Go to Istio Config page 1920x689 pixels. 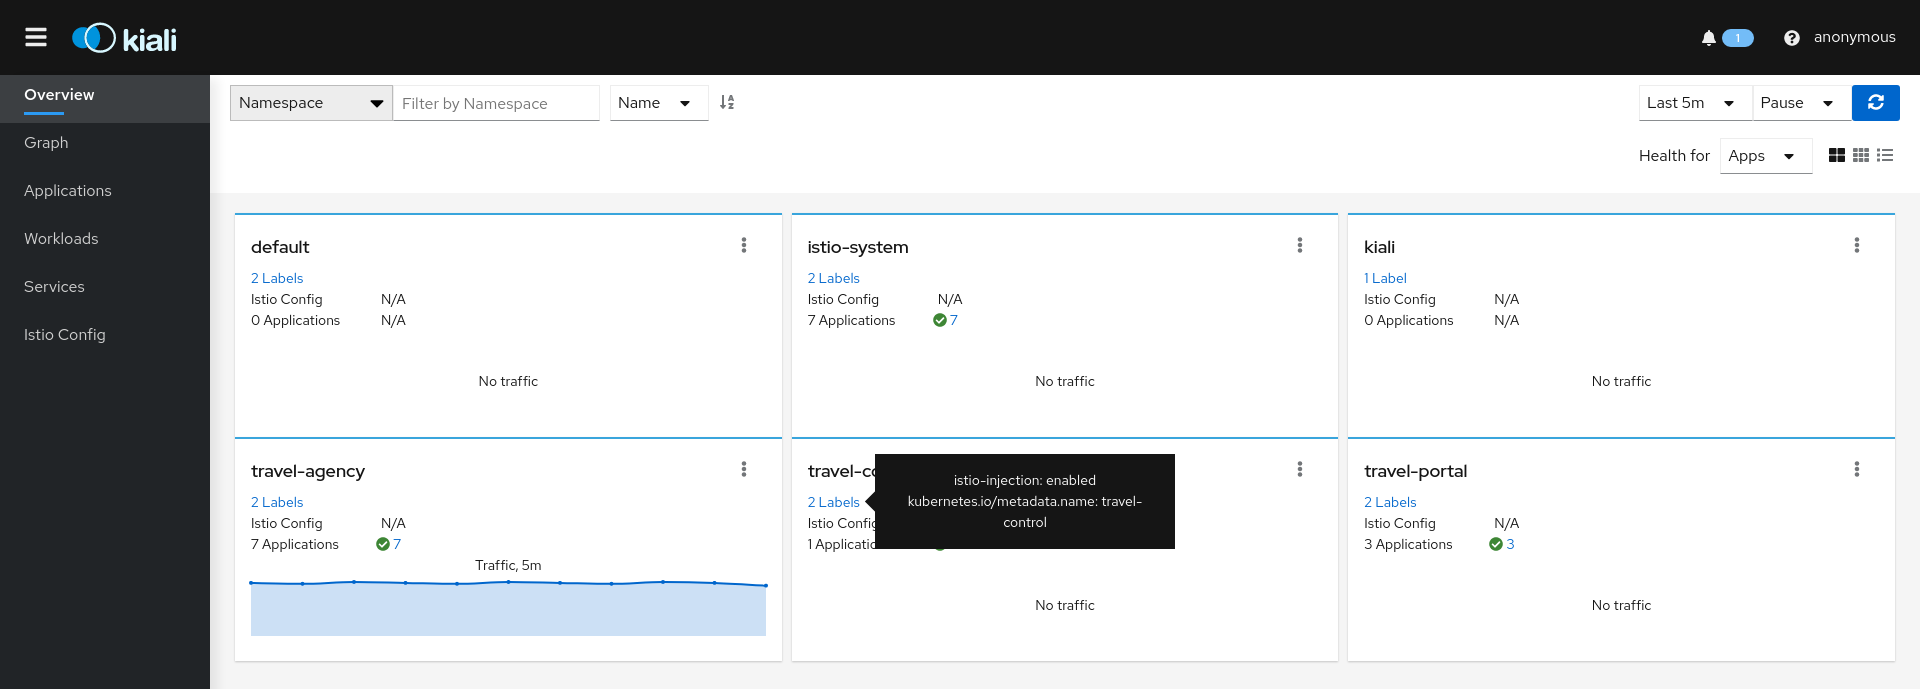[x=105, y=335]
